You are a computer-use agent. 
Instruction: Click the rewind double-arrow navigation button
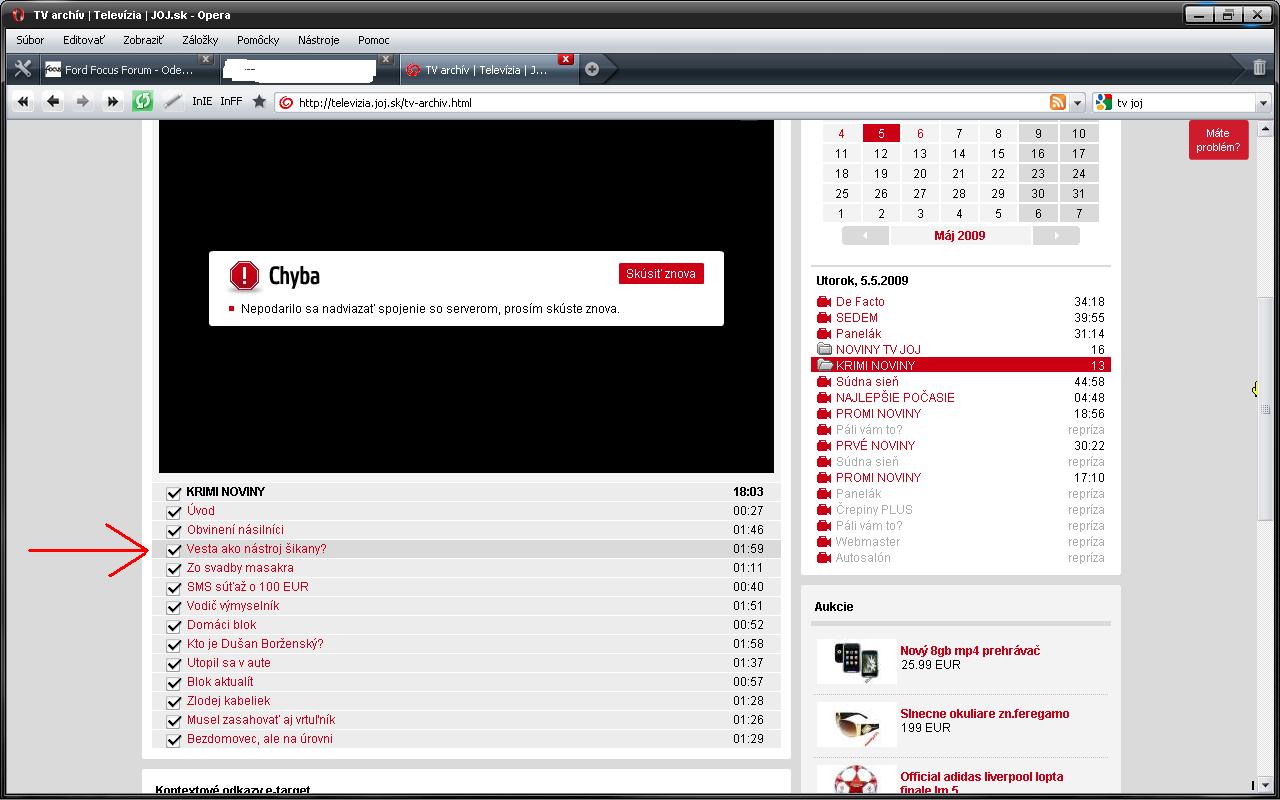23,101
